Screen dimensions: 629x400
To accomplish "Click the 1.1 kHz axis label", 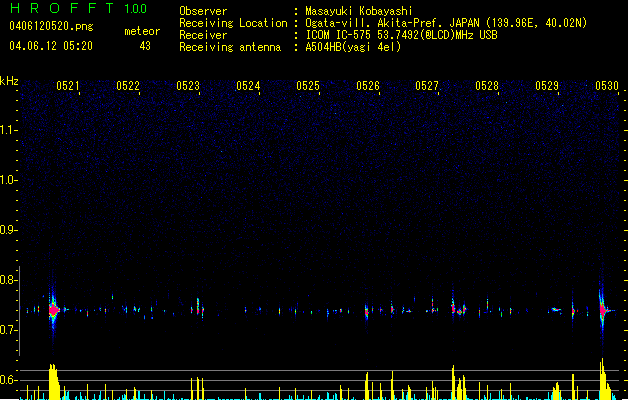I will 9,130.
